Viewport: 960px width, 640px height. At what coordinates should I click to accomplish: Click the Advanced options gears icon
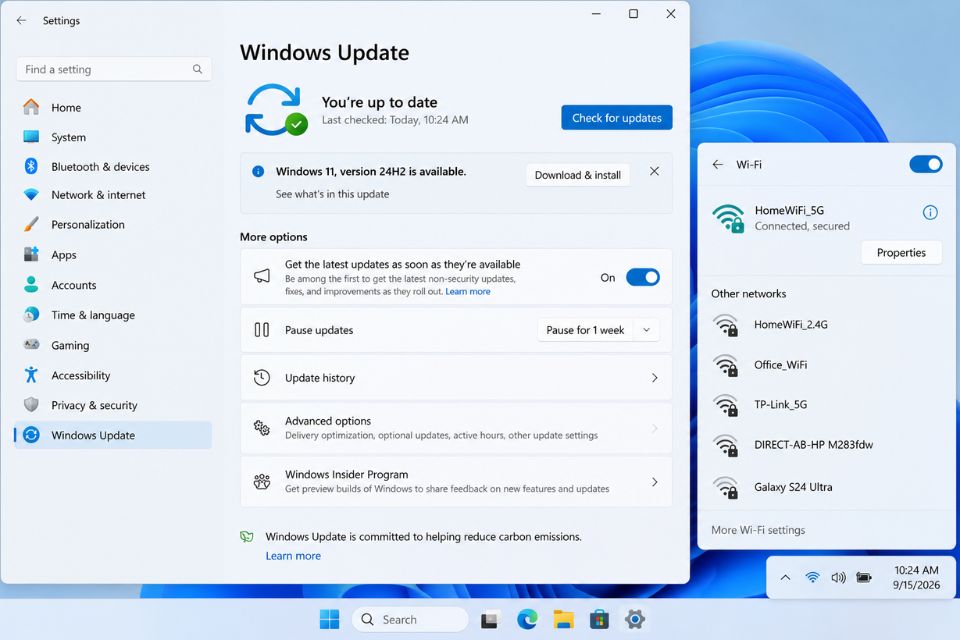262,427
